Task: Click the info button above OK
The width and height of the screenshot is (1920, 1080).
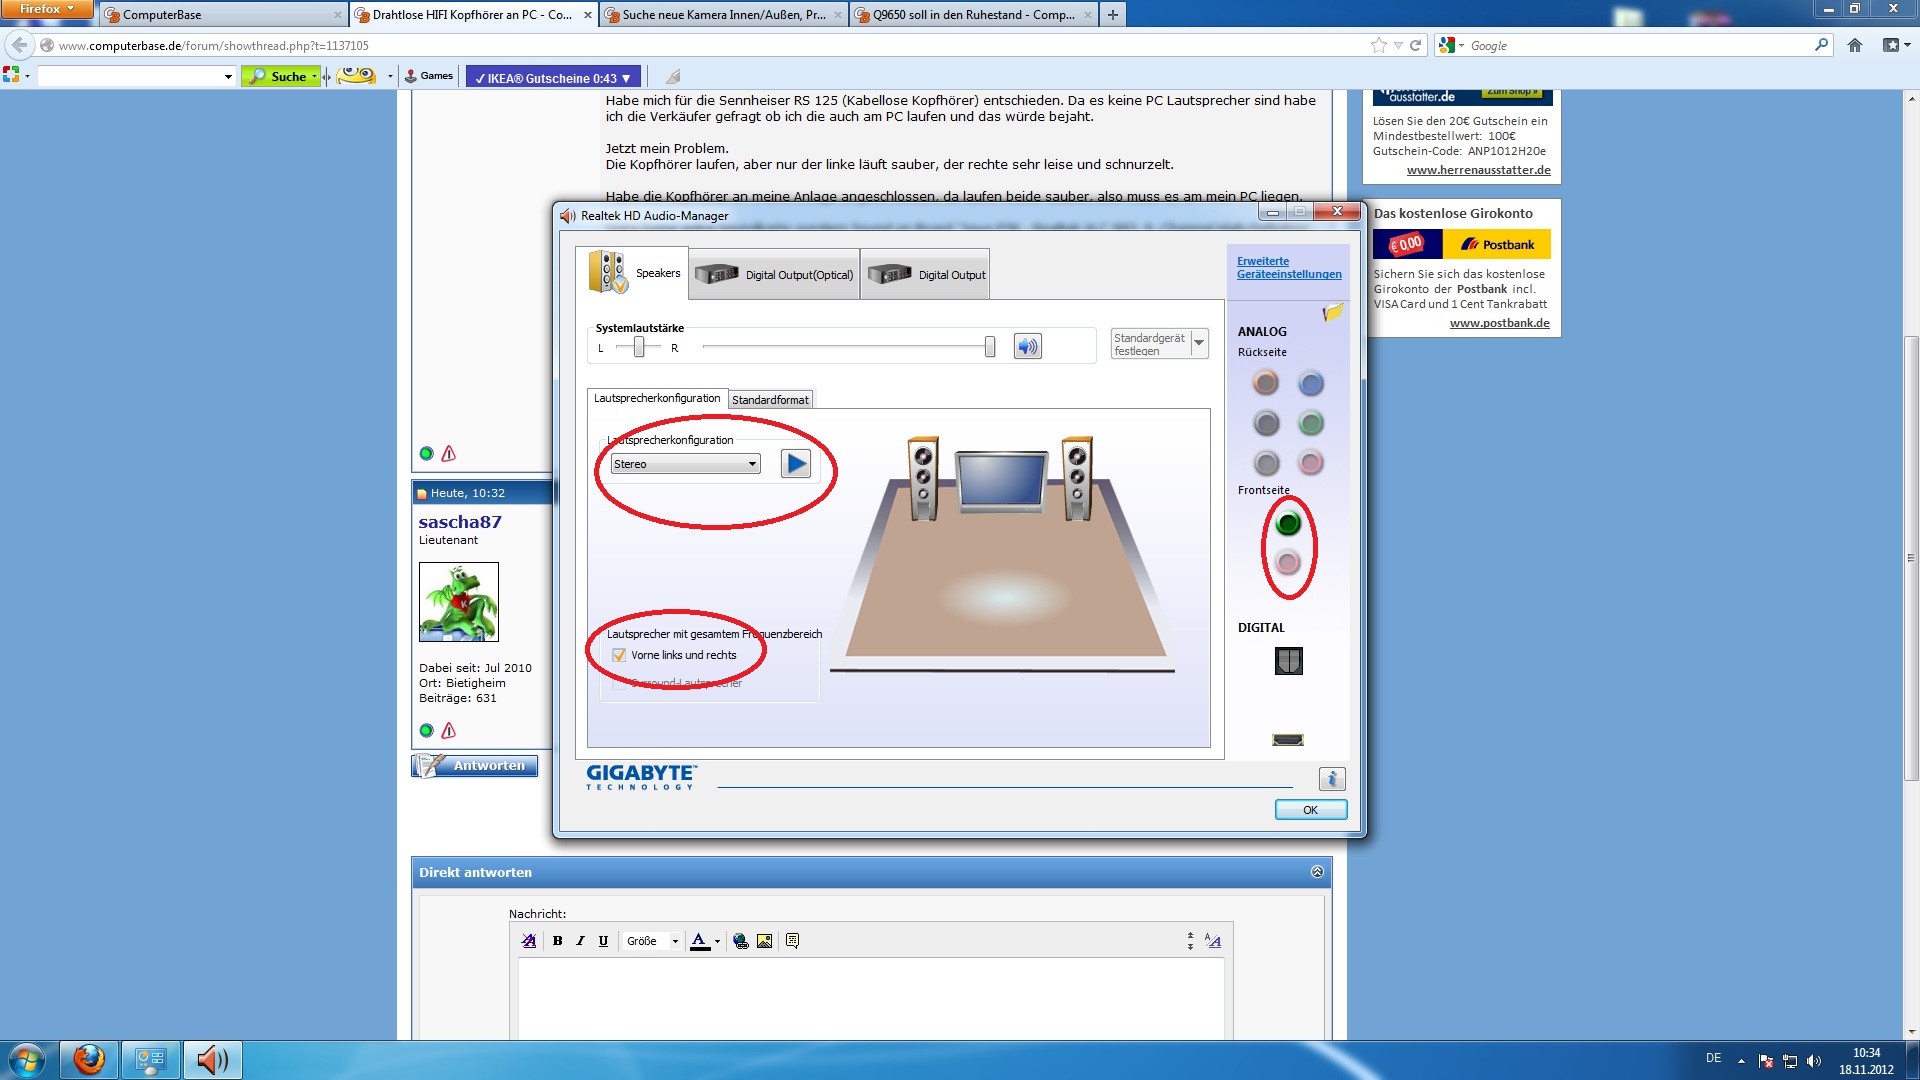Action: 1331,779
